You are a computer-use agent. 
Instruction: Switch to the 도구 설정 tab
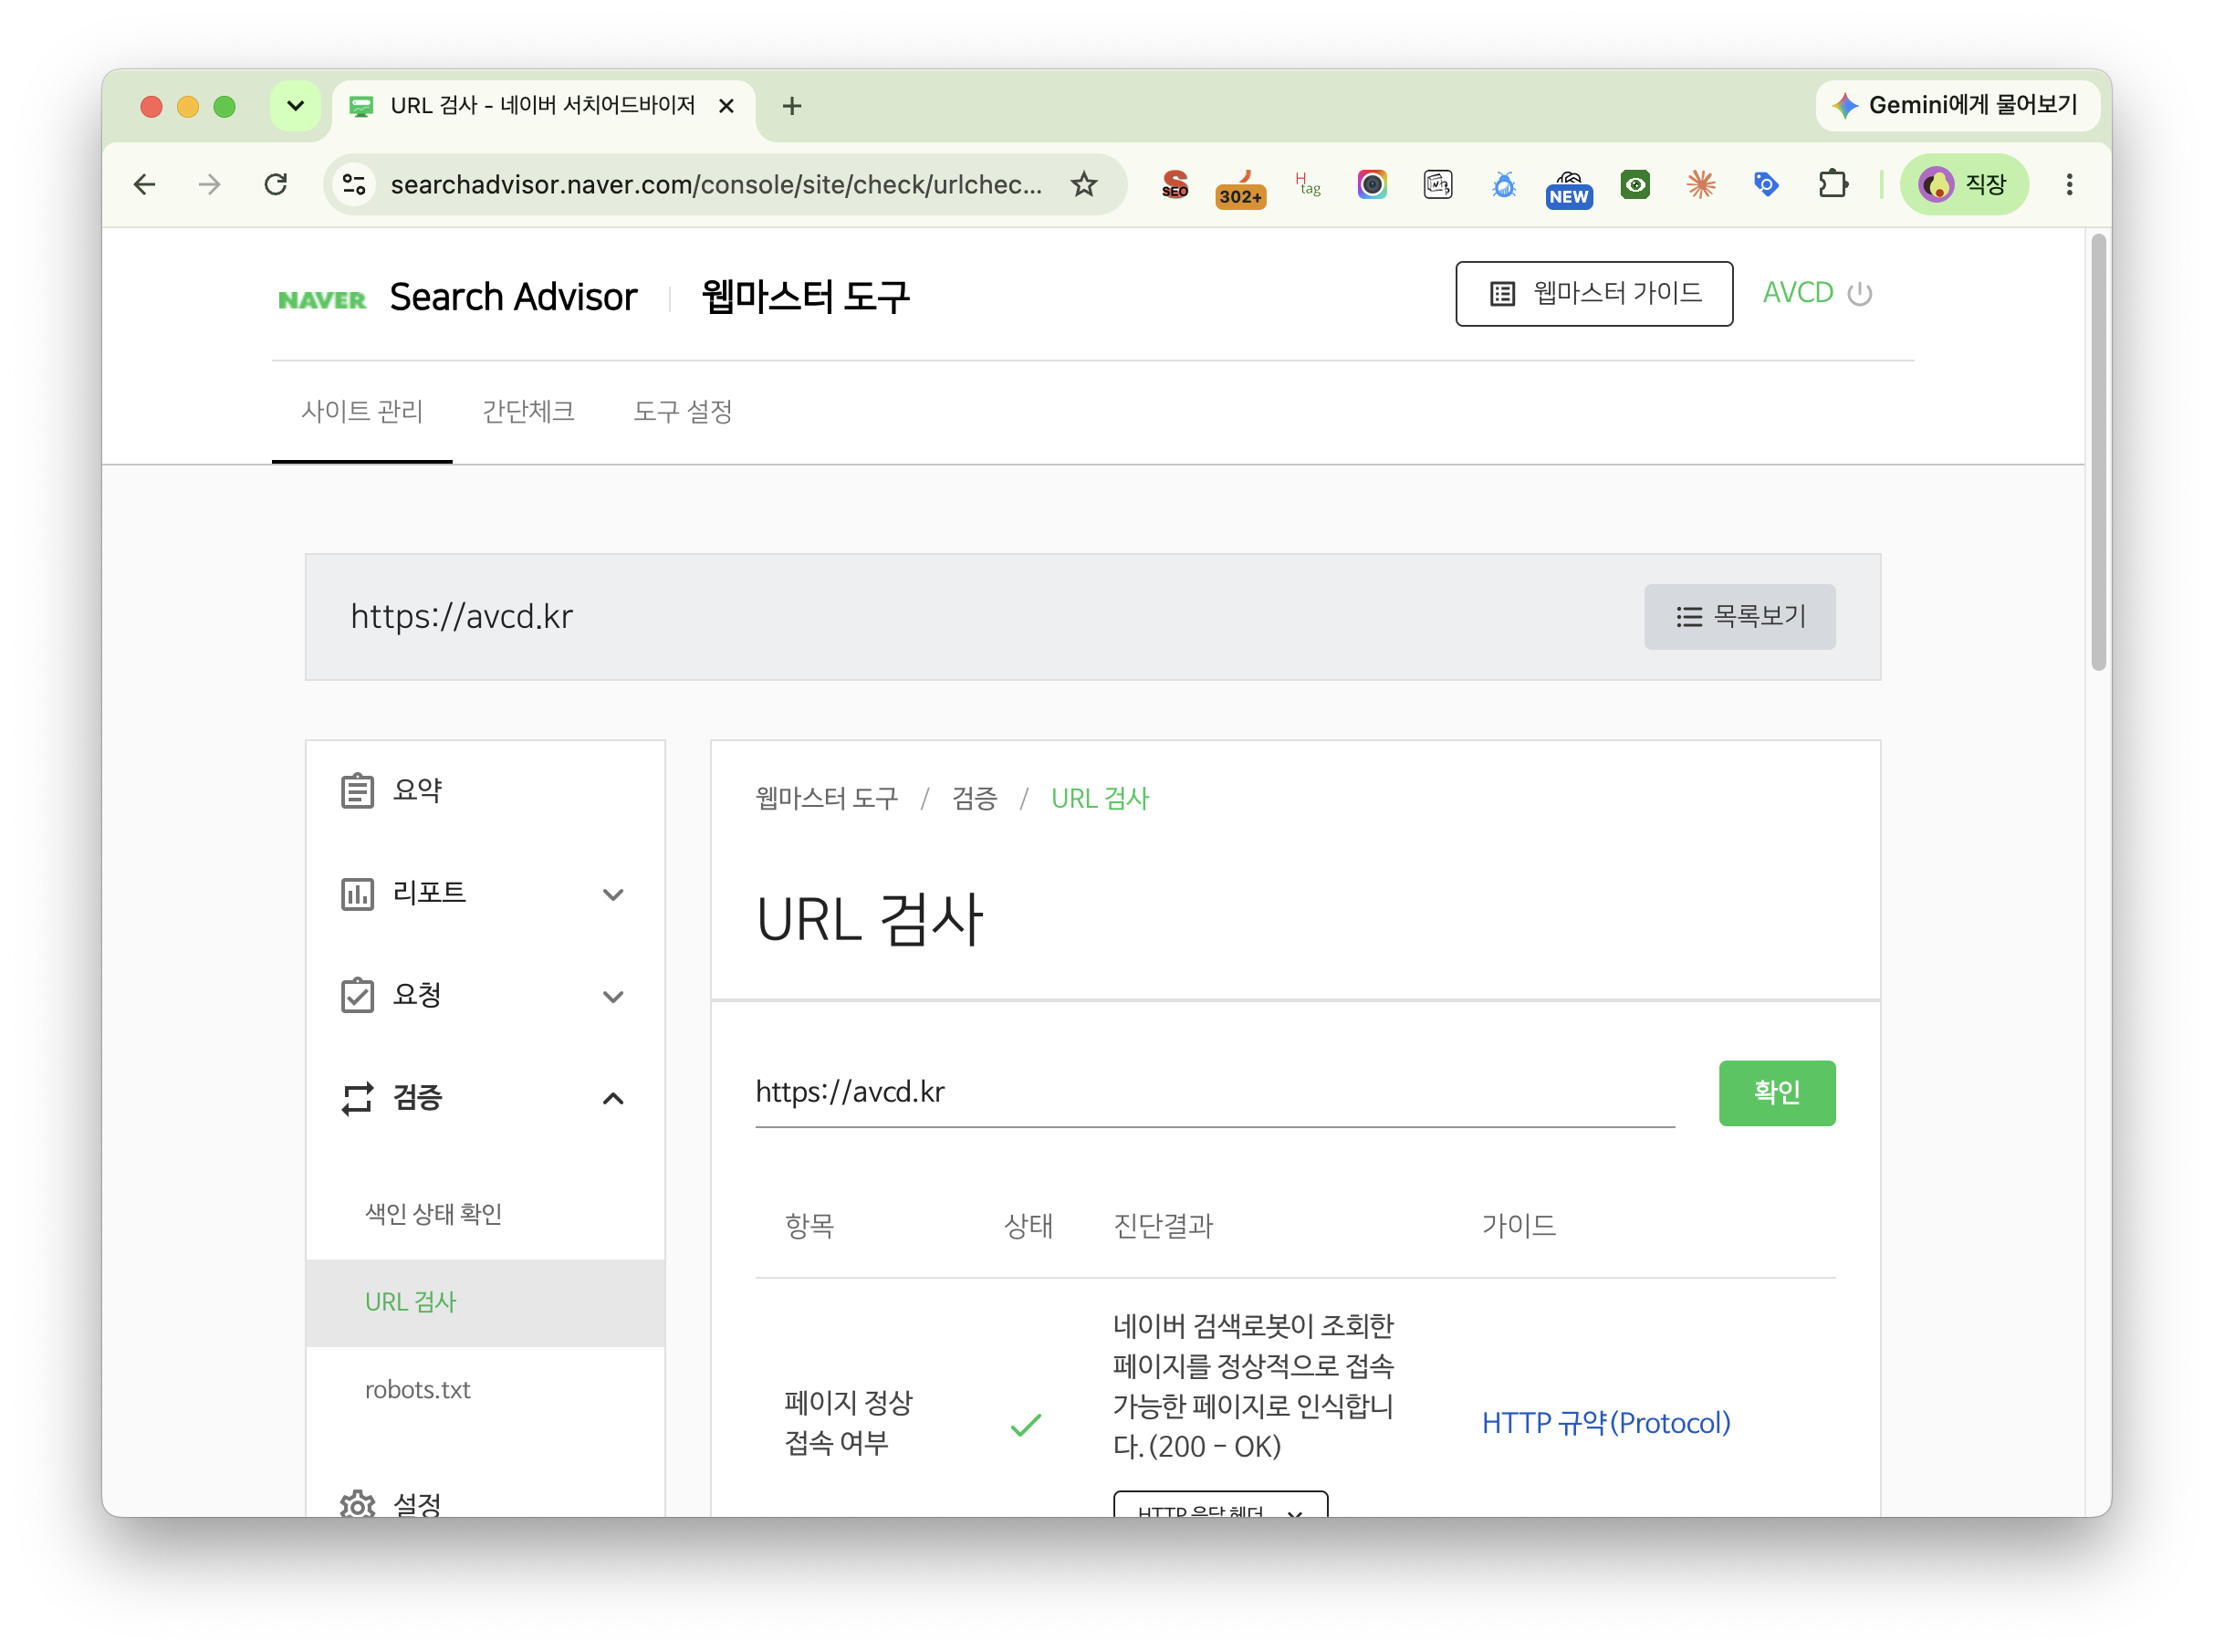point(682,411)
